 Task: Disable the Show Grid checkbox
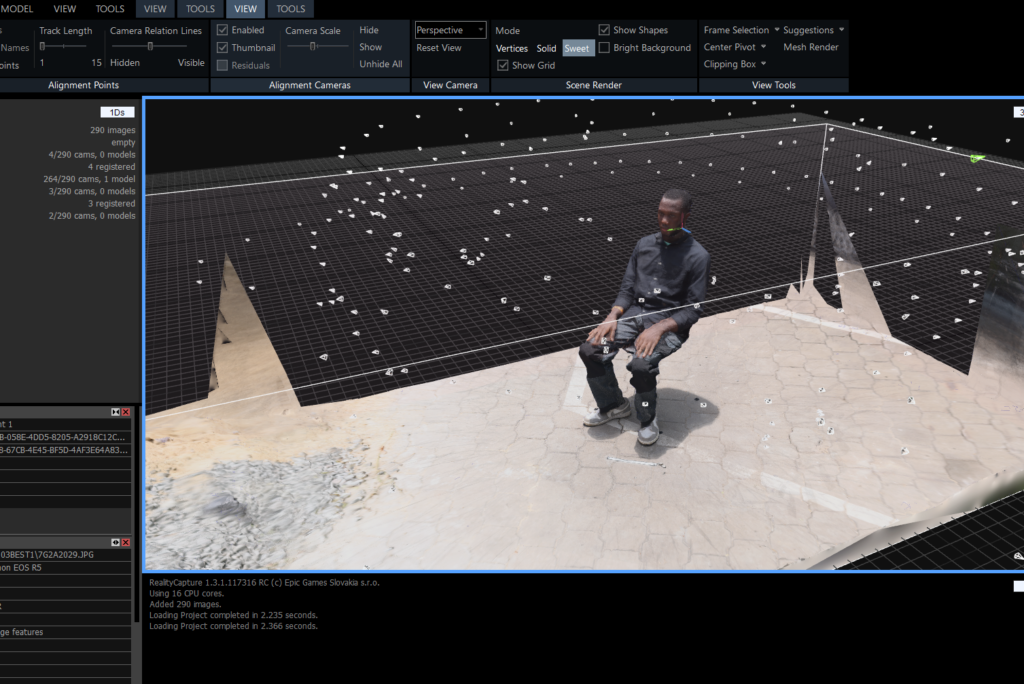503,65
